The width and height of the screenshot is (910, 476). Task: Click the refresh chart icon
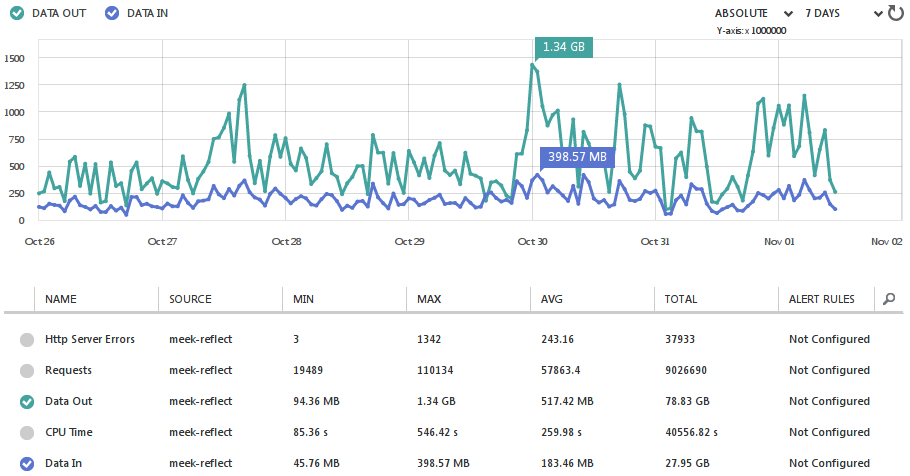[x=895, y=13]
